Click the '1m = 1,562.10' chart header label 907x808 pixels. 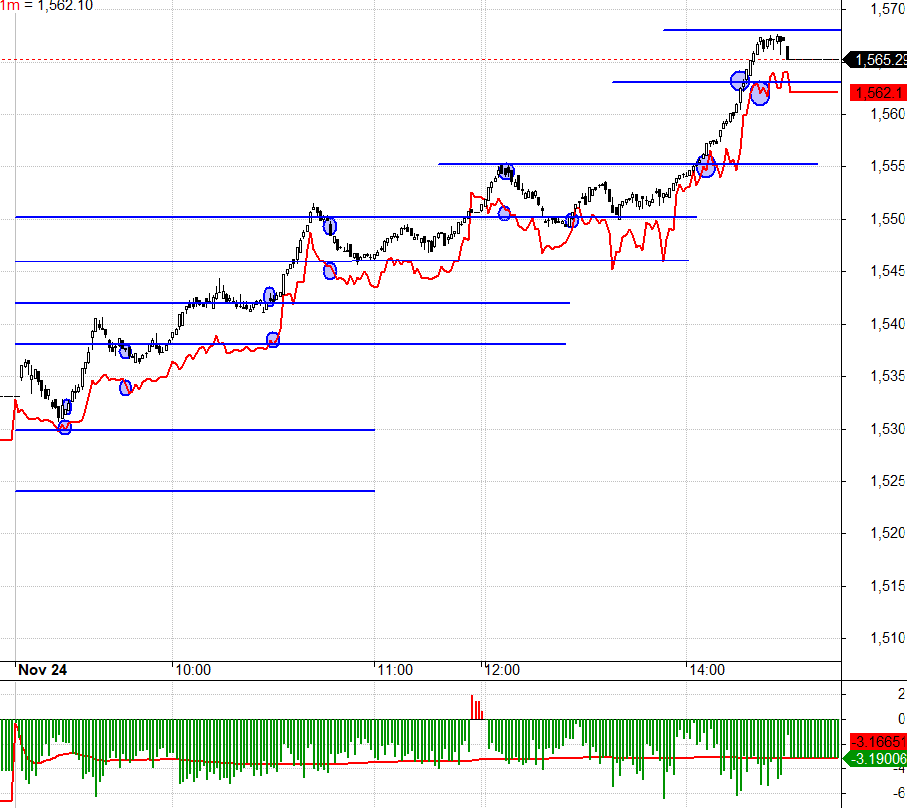(x=46, y=6)
